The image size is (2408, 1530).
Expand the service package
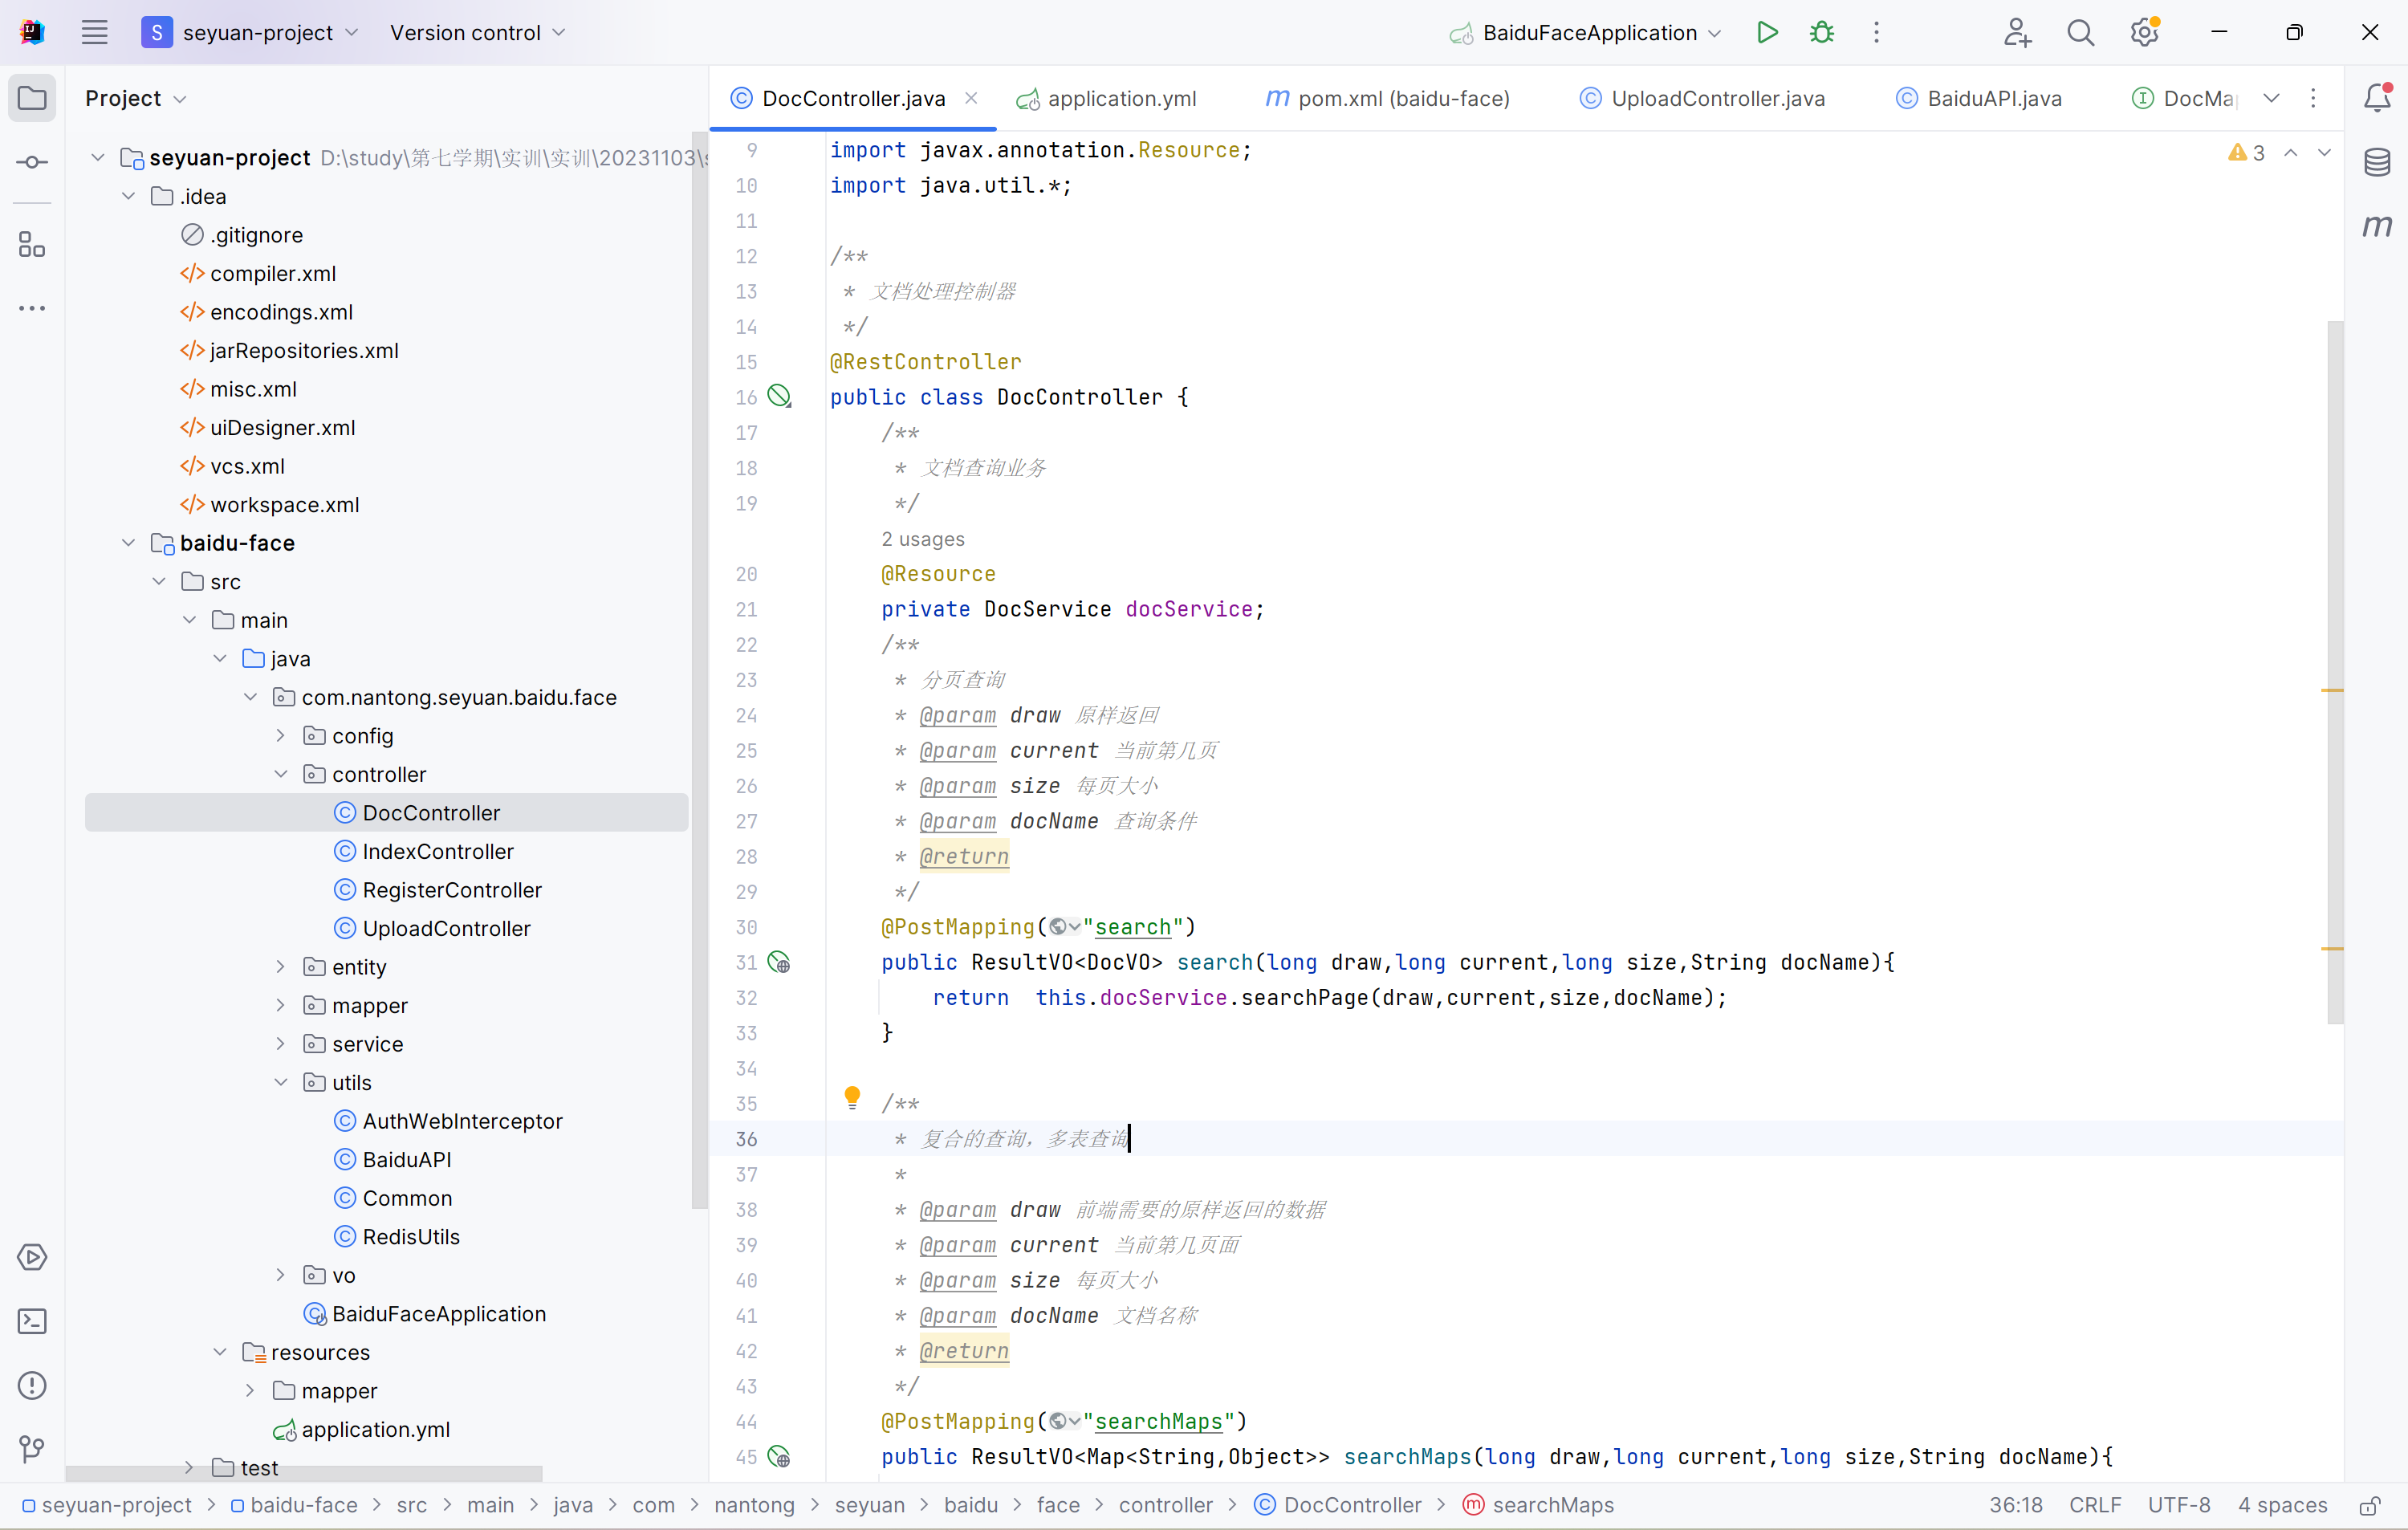[x=281, y=1043]
